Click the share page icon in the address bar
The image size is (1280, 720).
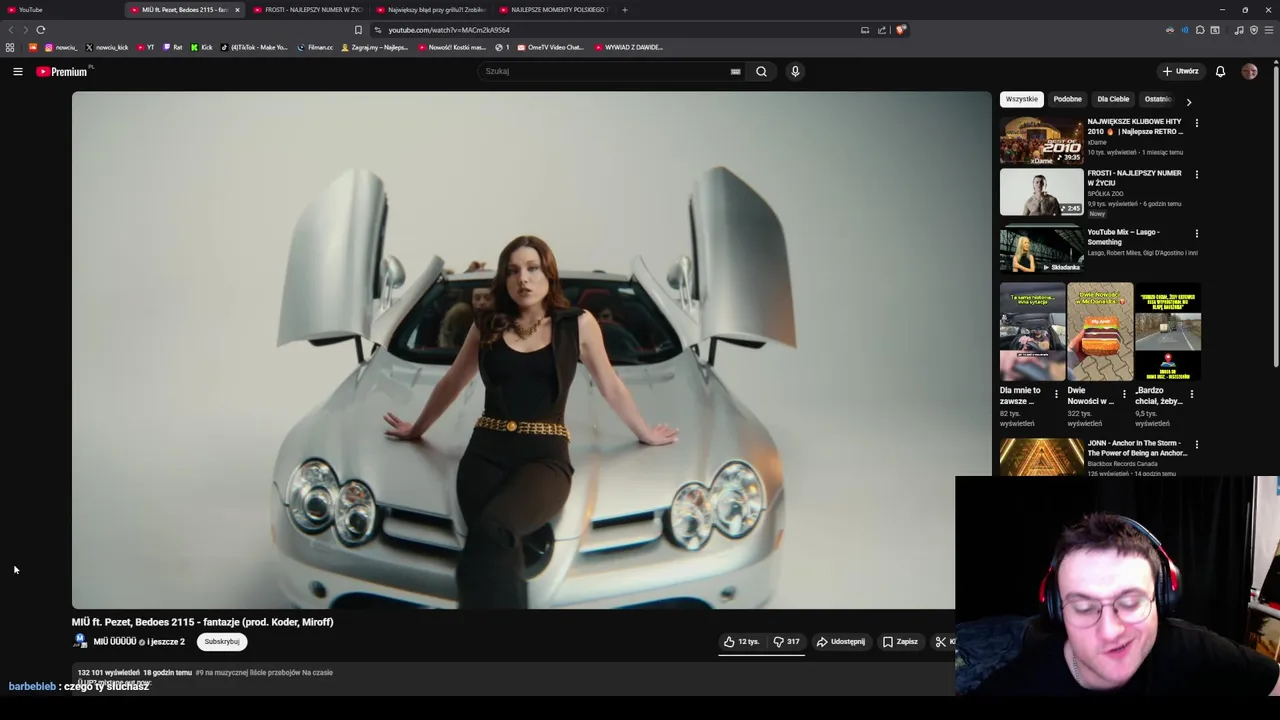coord(882,30)
